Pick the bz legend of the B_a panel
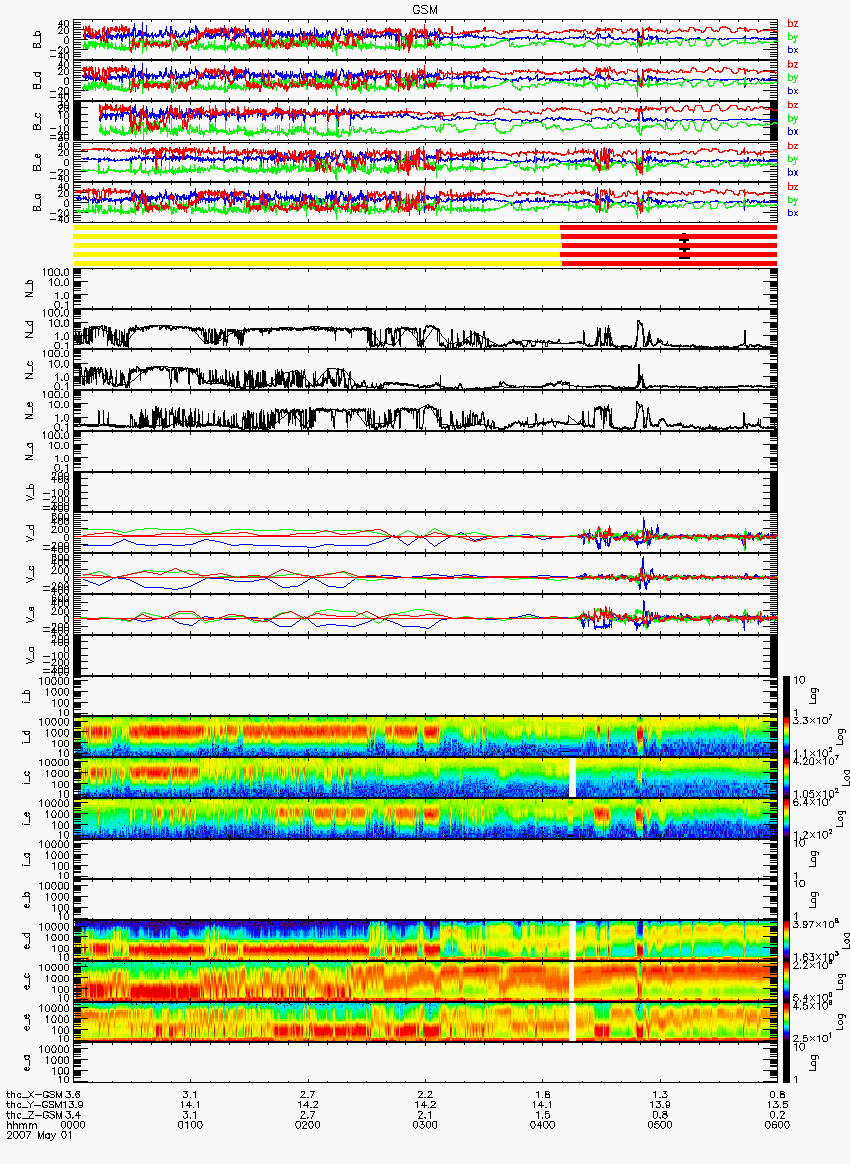850x1164 pixels. (x=793, y=187)
